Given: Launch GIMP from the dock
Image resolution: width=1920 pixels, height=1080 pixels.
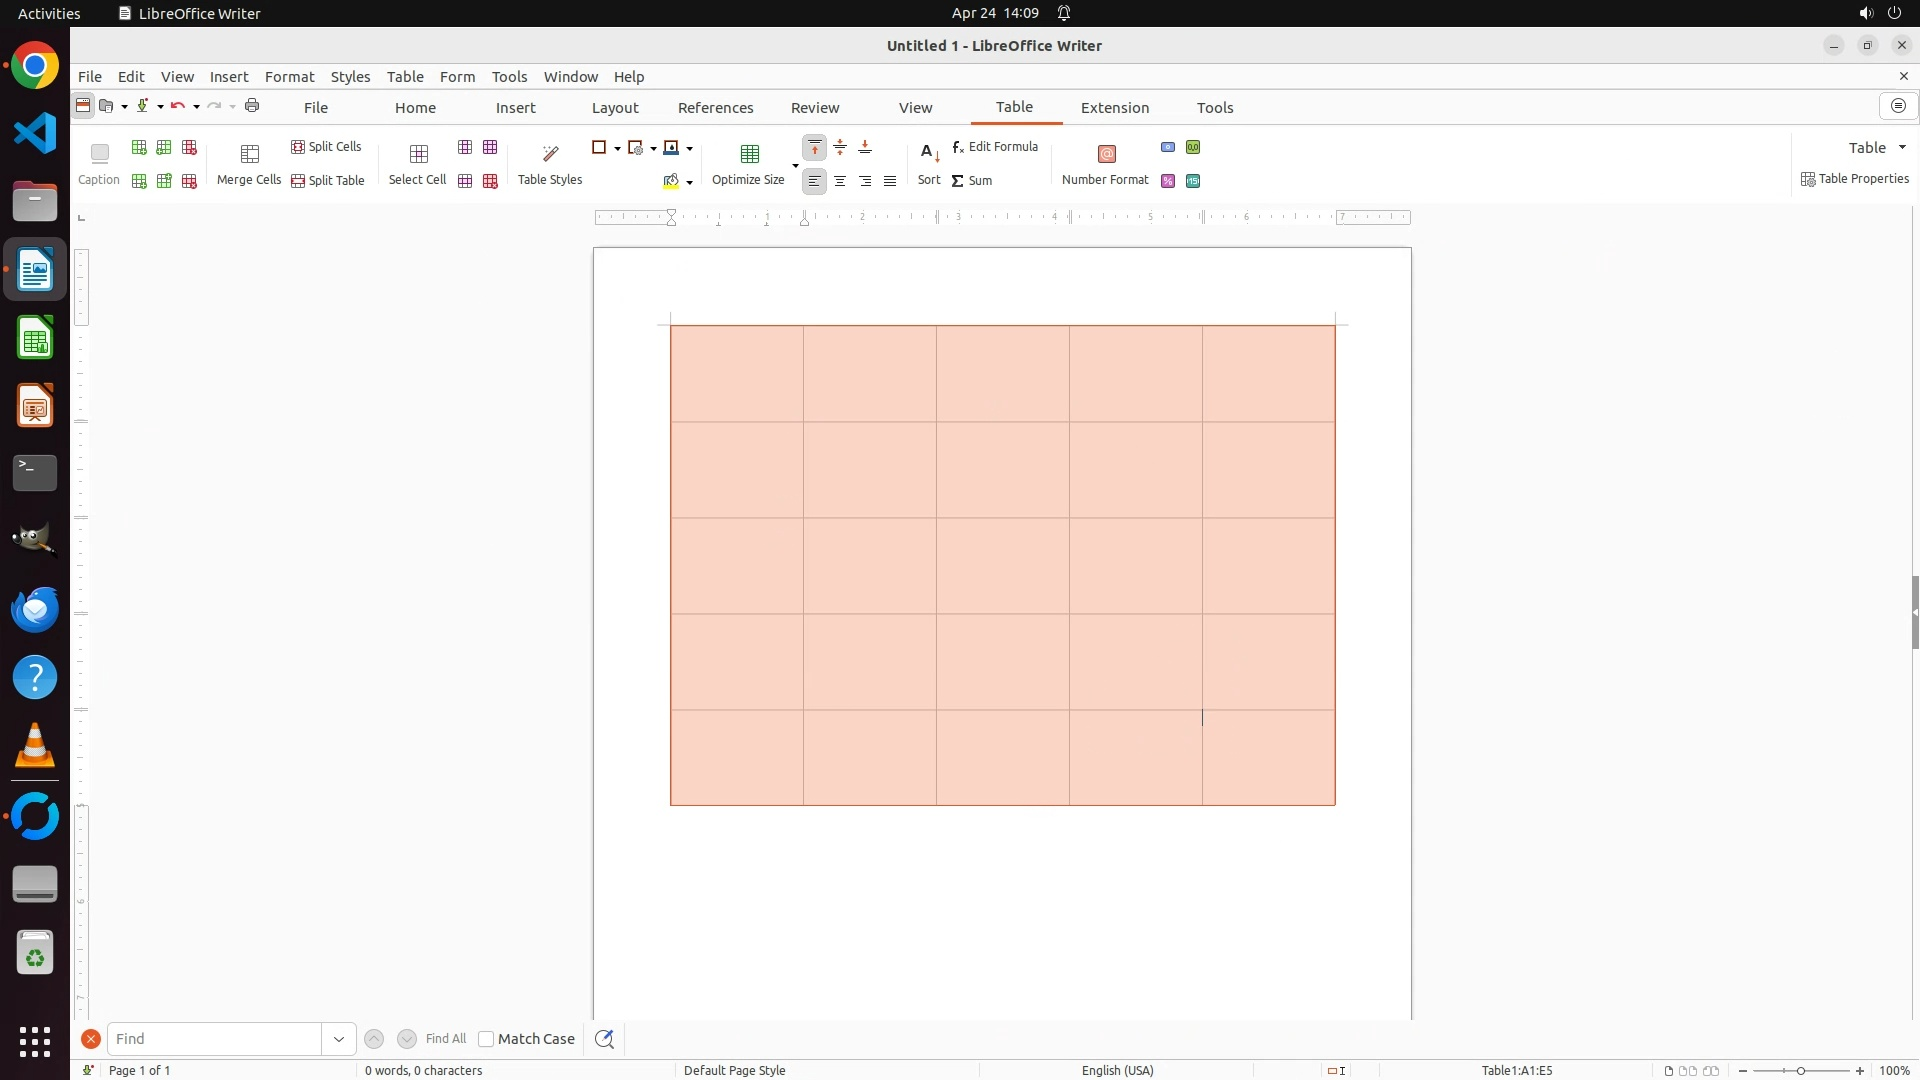Looking at the screenshot, I should pyautogui.click(x=35, y=541).
